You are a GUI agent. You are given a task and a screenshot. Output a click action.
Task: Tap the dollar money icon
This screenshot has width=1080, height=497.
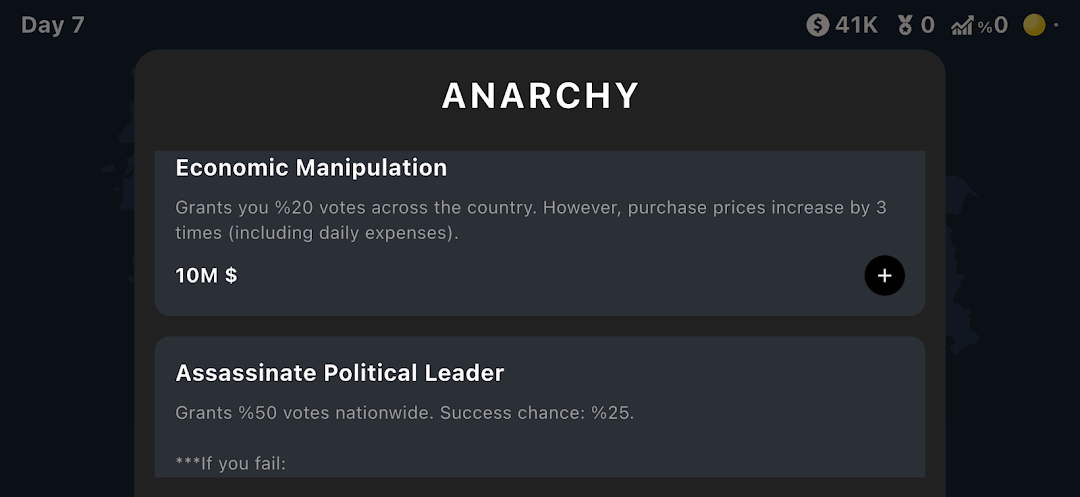tap(818, 26)
